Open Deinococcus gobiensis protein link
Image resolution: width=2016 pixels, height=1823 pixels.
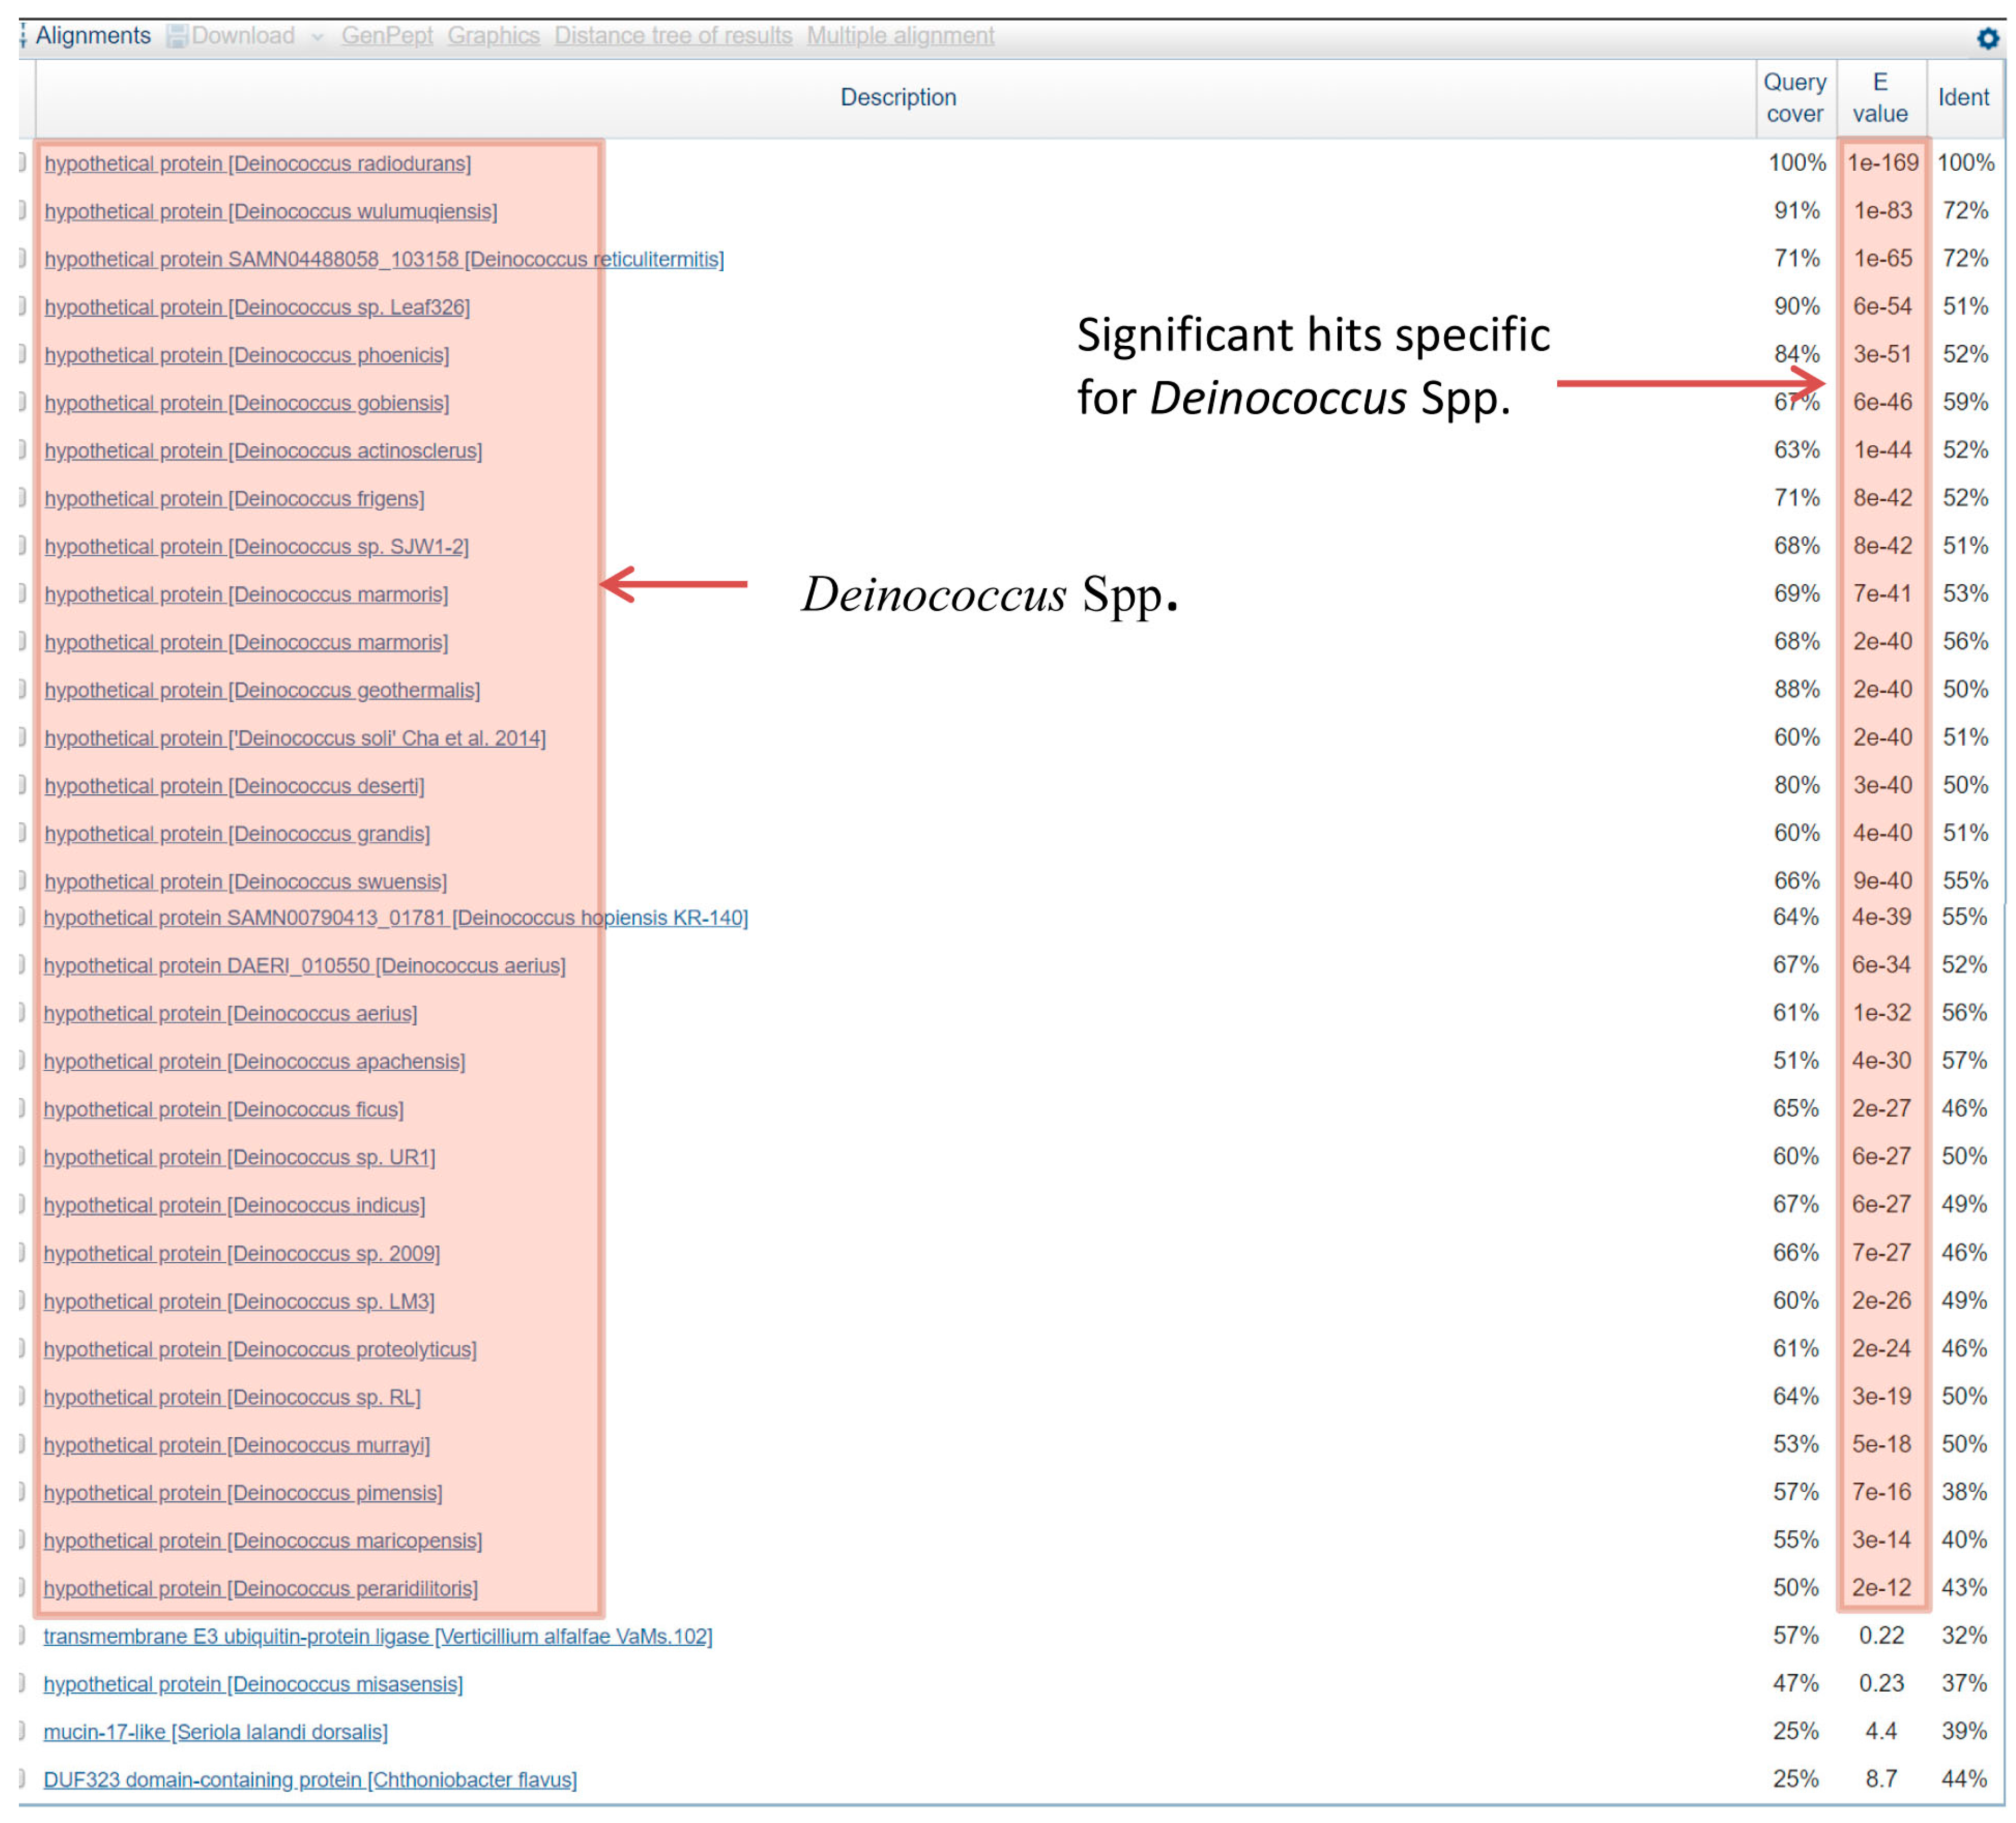tap(247, 404)
